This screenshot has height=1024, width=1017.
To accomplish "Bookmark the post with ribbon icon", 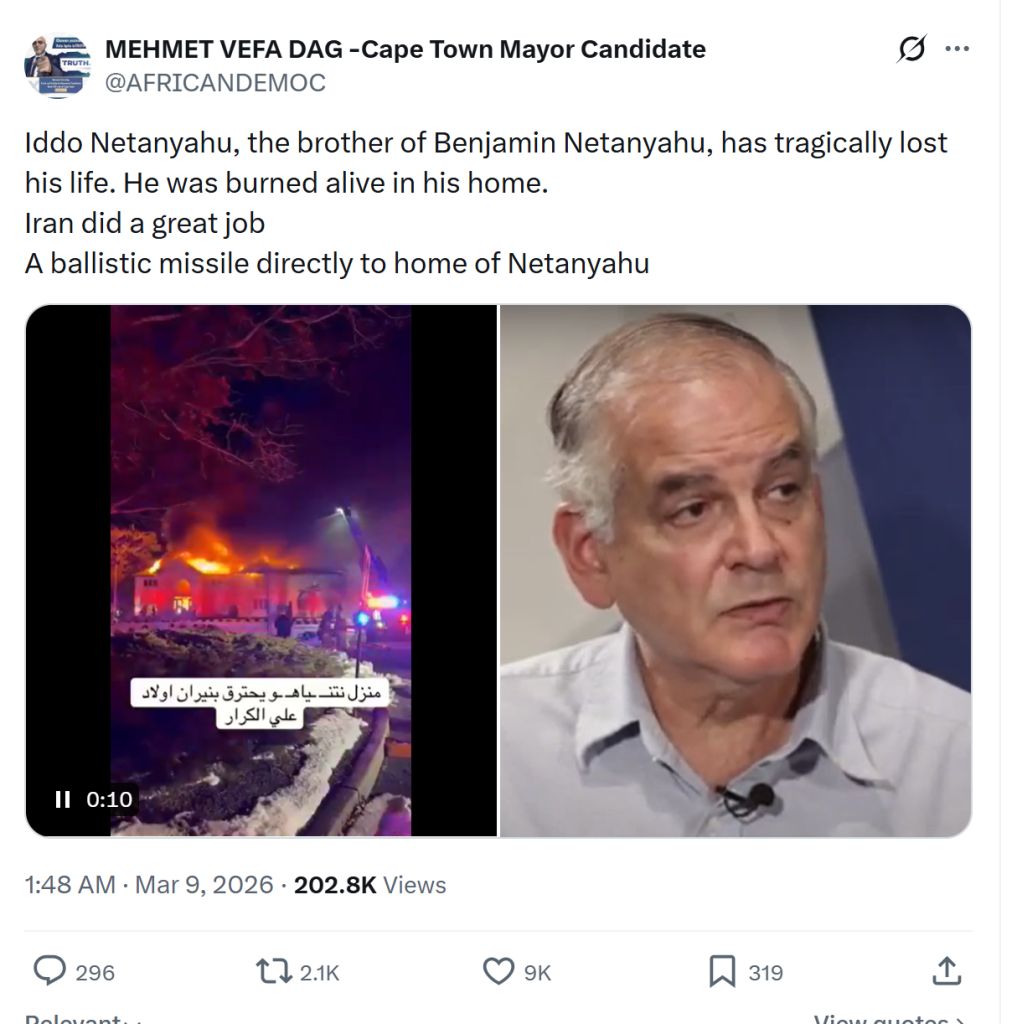I will (x=722, y=971).
